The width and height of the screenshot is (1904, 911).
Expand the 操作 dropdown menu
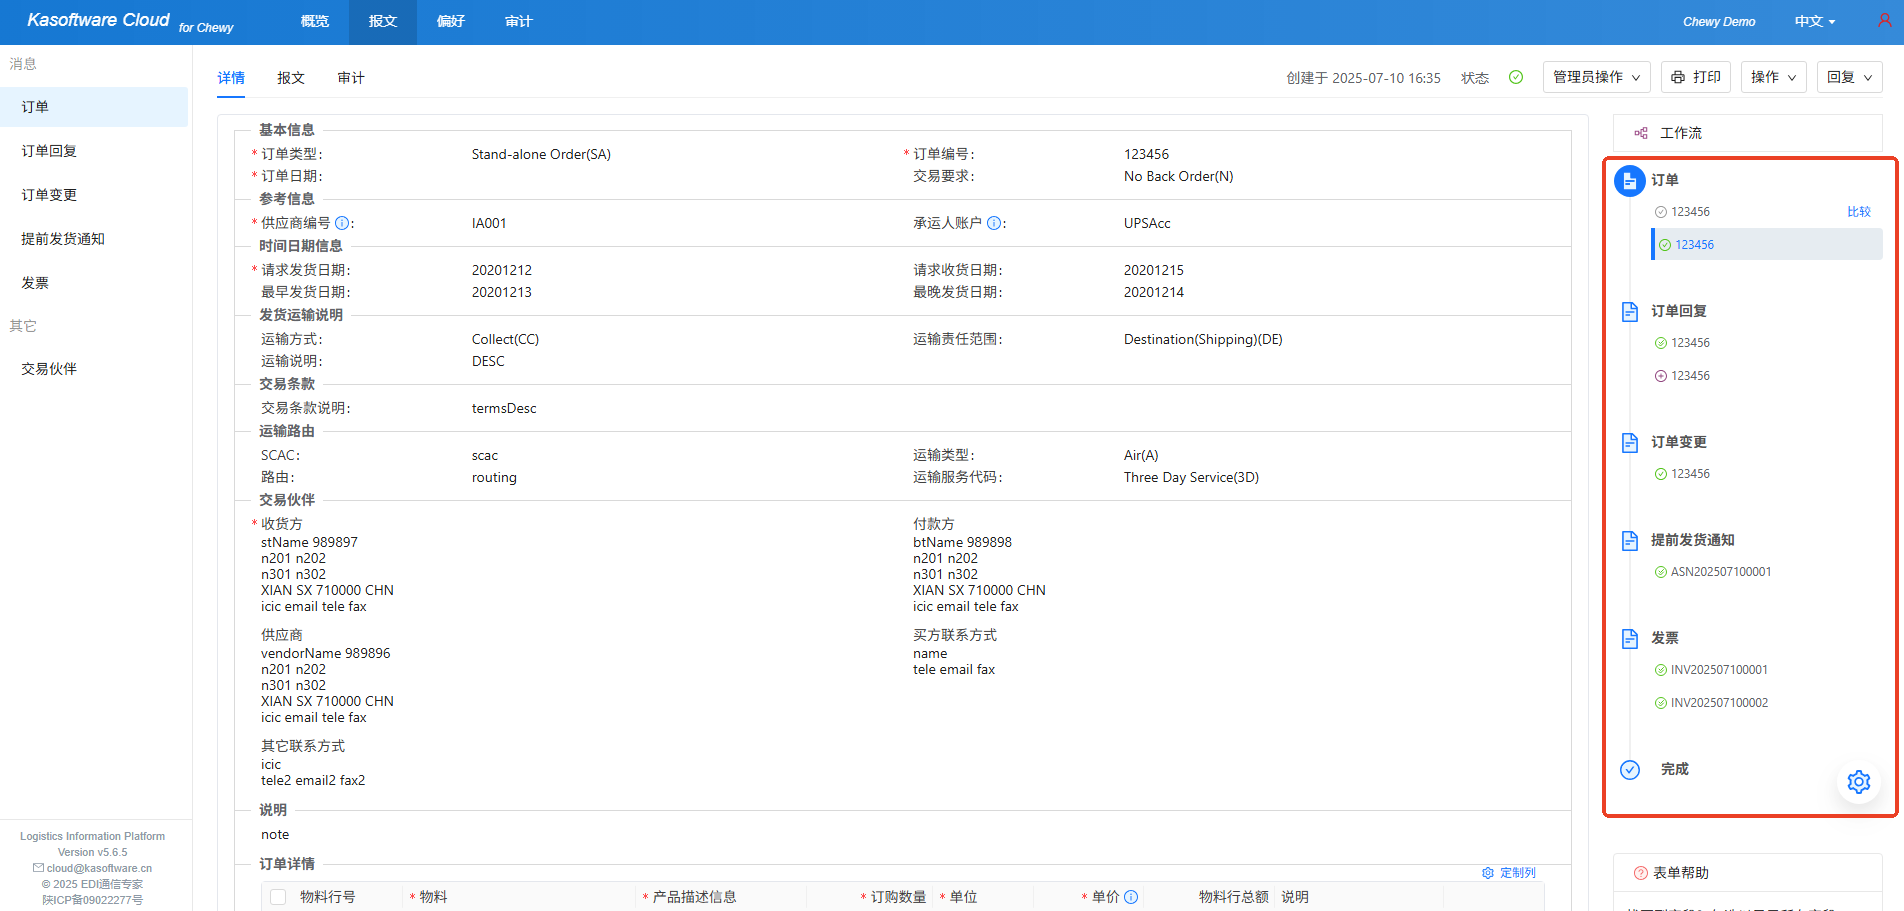coord(1773,77)
